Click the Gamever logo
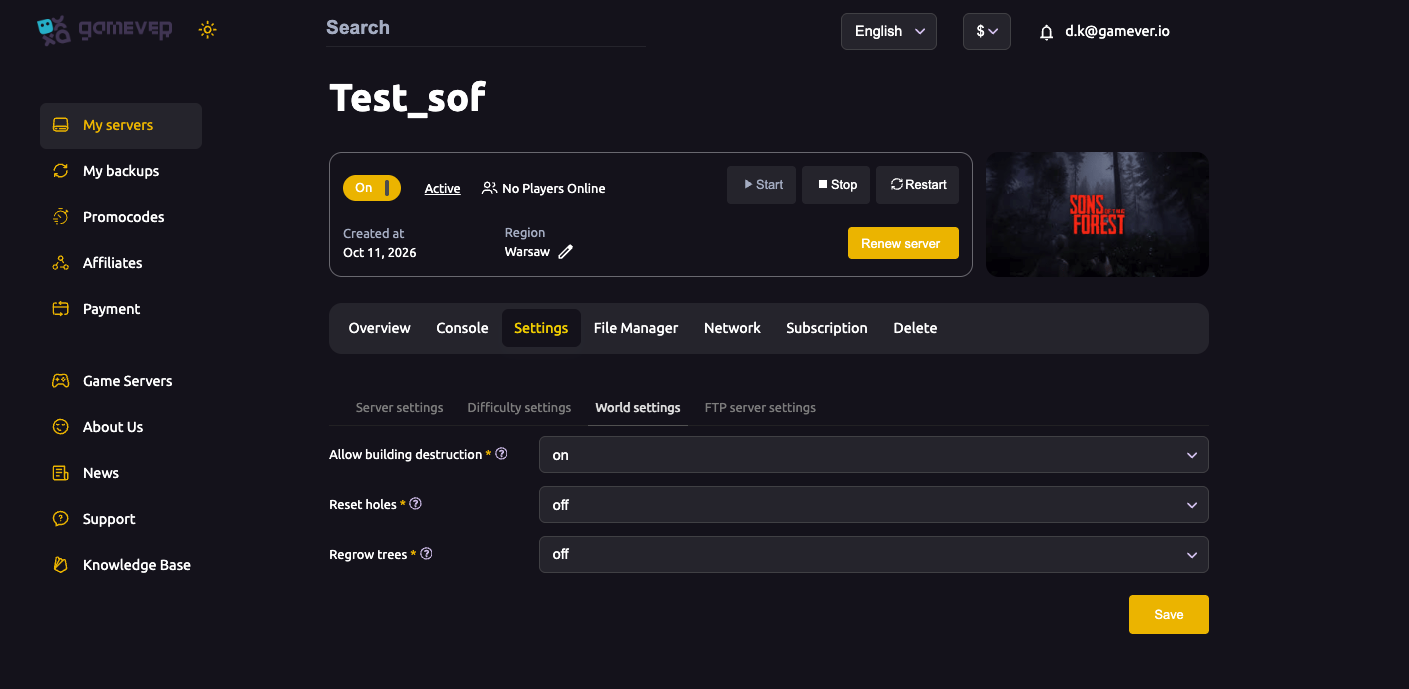This screenshot has height=689, width=1409. [x=105, y=30]
